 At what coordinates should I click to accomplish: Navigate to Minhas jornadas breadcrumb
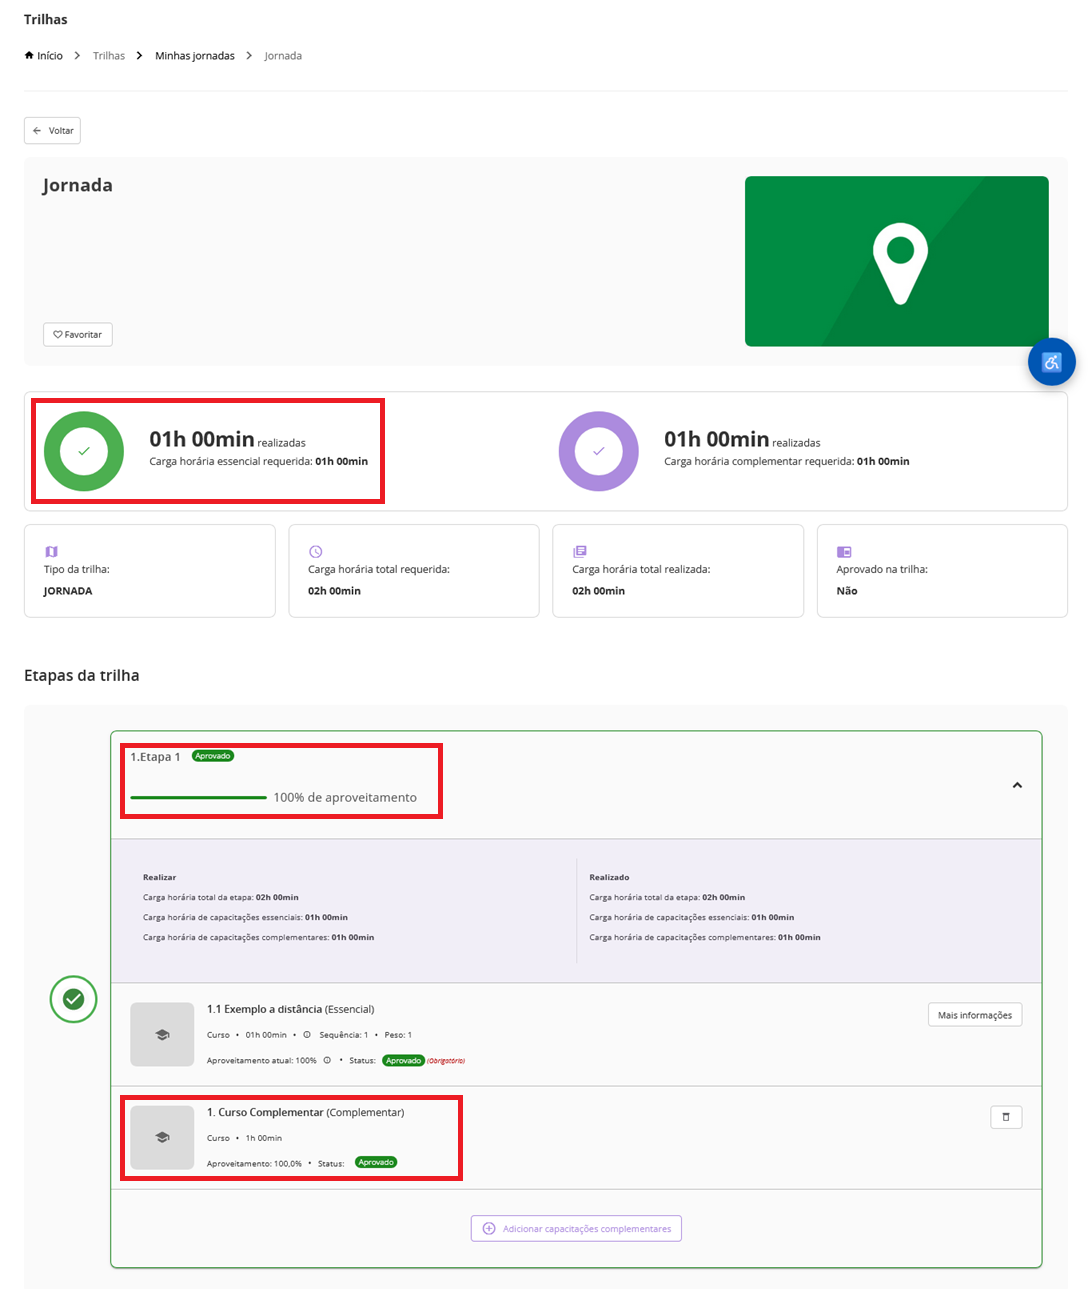pos(194,56)
